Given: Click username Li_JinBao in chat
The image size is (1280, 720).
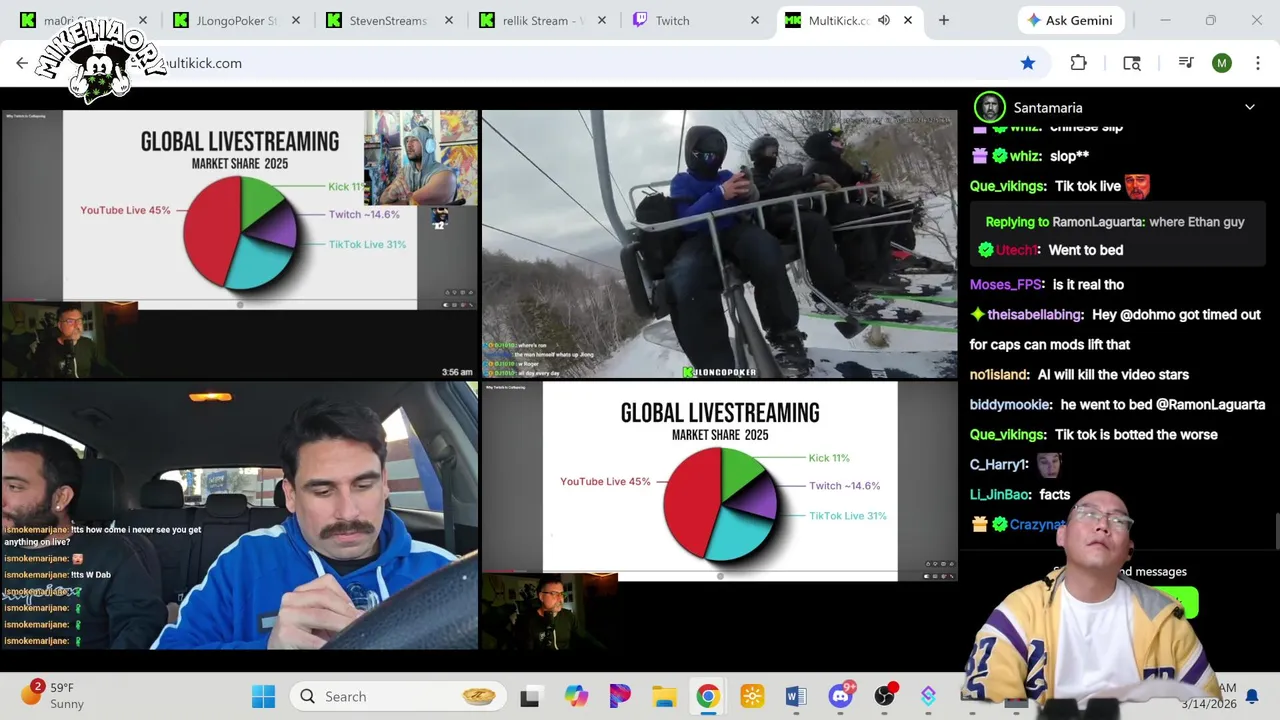Looking at the screenshot, I should (1000, 495).
